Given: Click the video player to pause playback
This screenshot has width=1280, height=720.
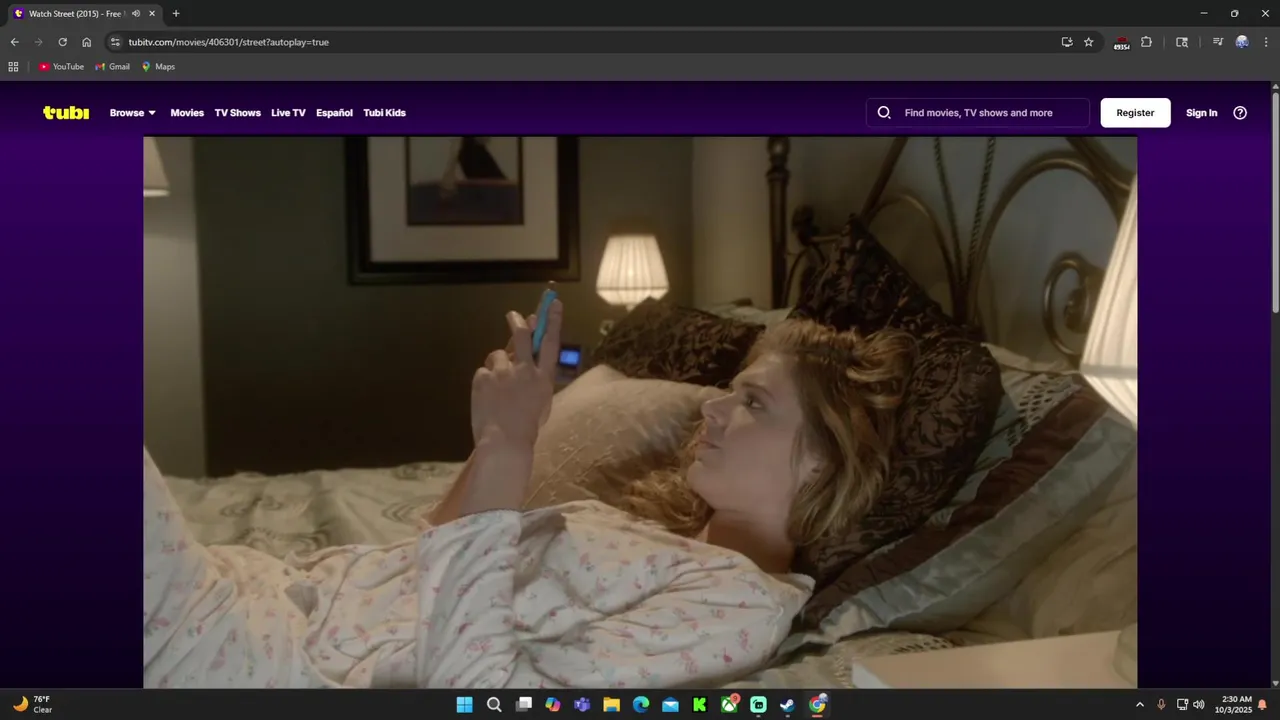Looking at the screenshot, I should coord(640,412).
